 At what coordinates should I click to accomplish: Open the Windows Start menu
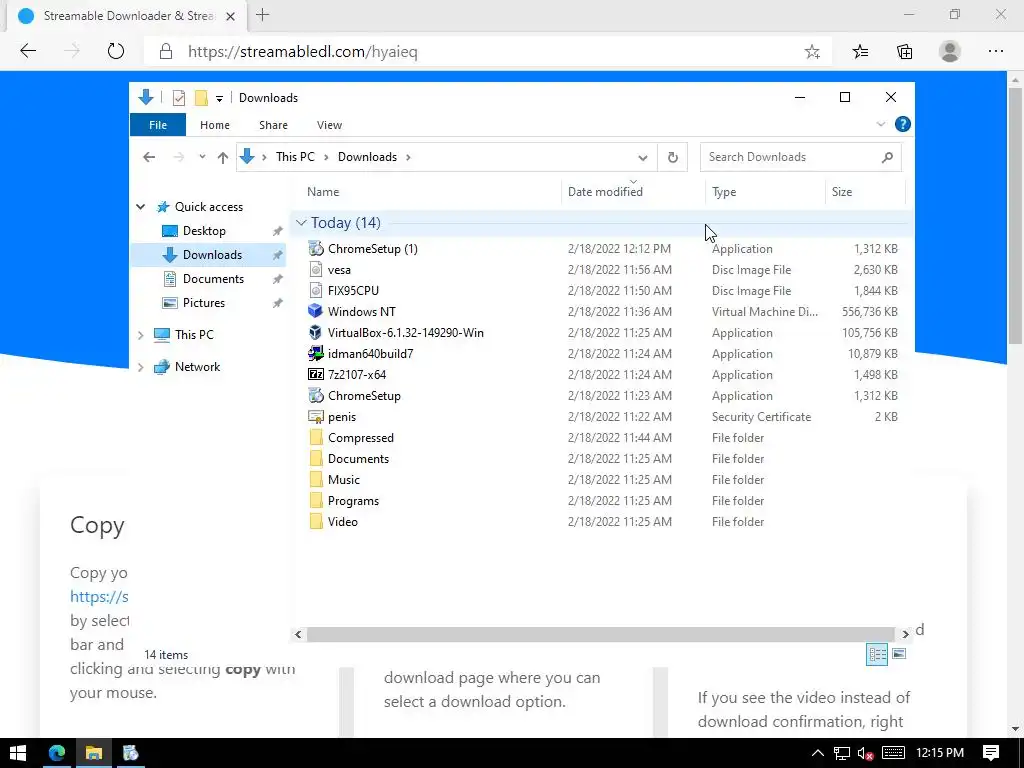pos(18,753)
